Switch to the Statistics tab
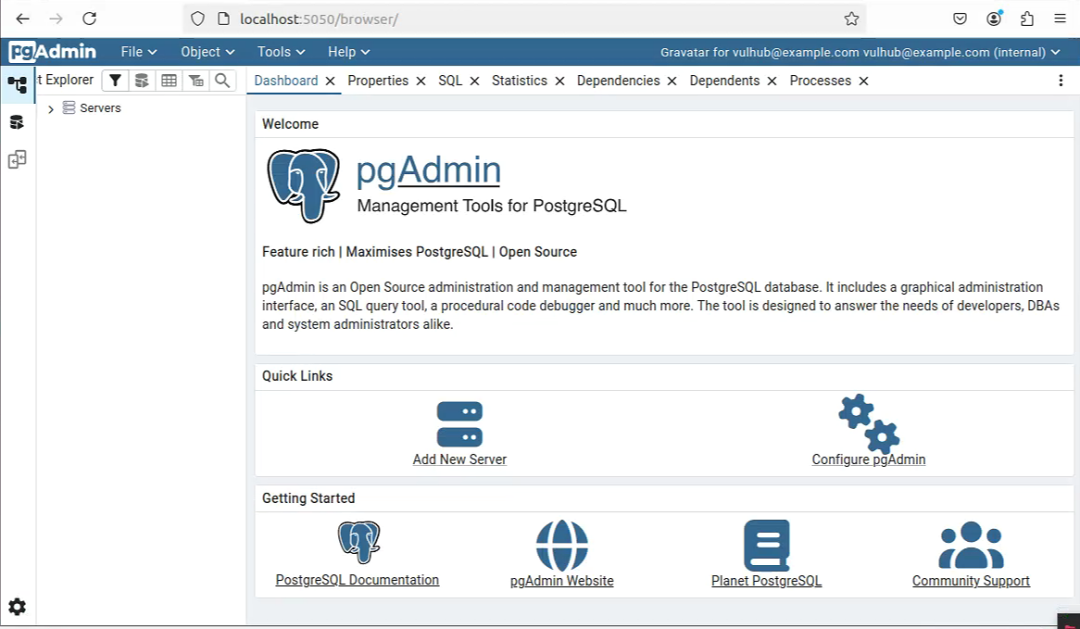This screenshot has height=629, width=1080. click(x=519, y=81)
